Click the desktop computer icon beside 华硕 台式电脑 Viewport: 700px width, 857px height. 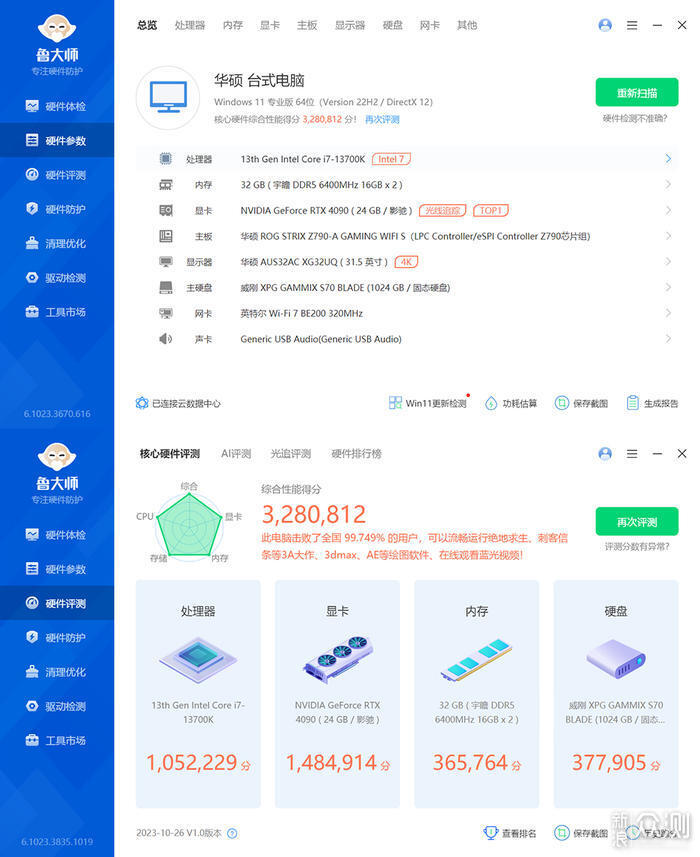click(168, 98)
